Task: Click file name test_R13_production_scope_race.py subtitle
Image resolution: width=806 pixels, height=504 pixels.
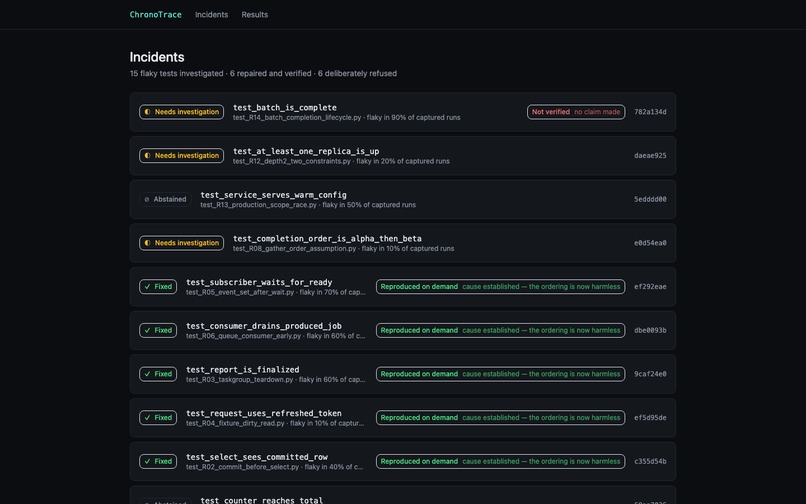Action: (259, 205)
